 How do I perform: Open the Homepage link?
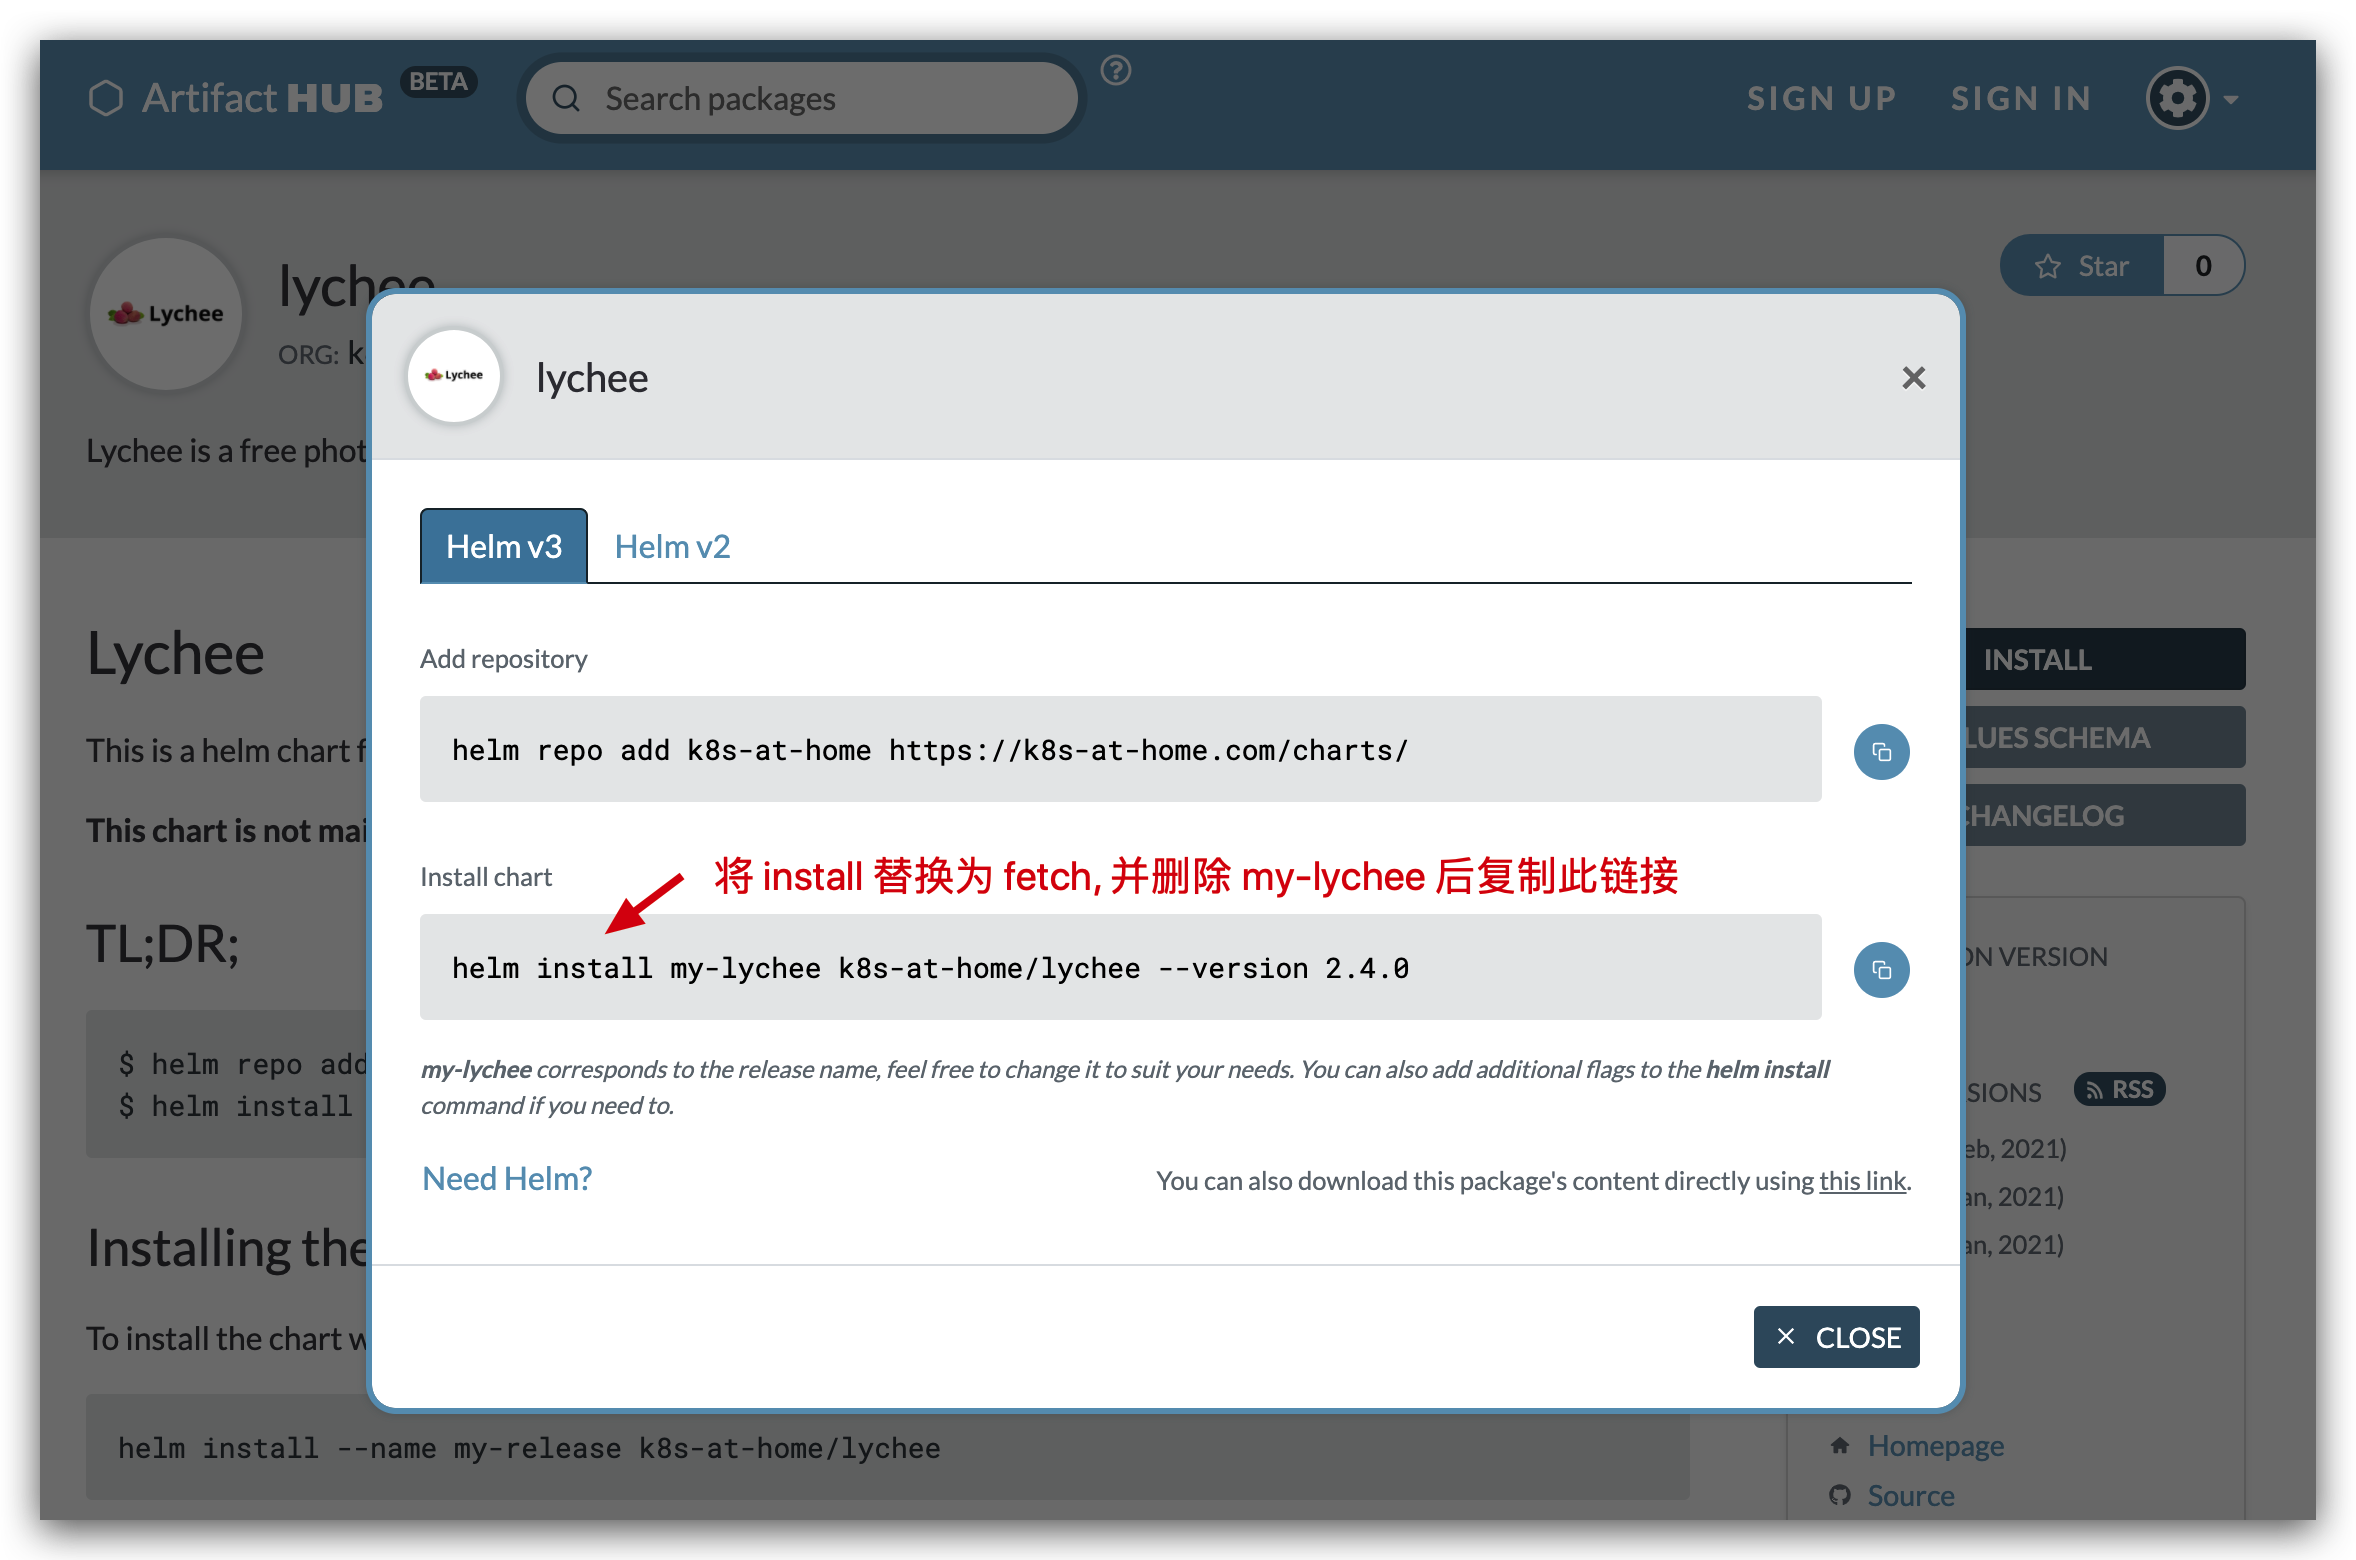click(1935, 1446)
